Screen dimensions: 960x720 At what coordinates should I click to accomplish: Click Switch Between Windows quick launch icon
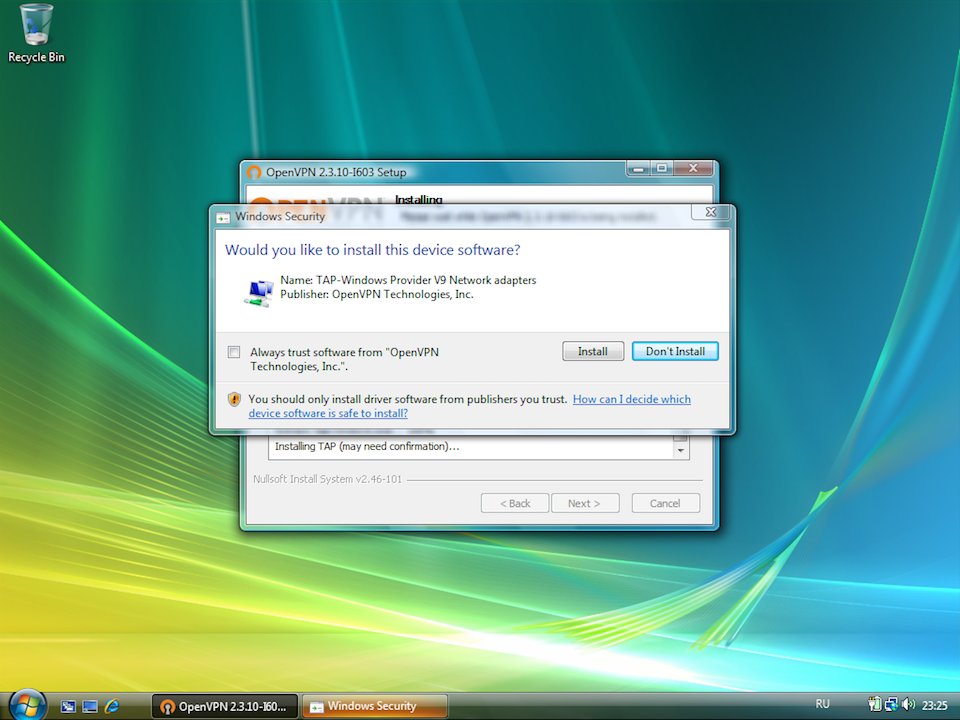(x=68, y=707)
